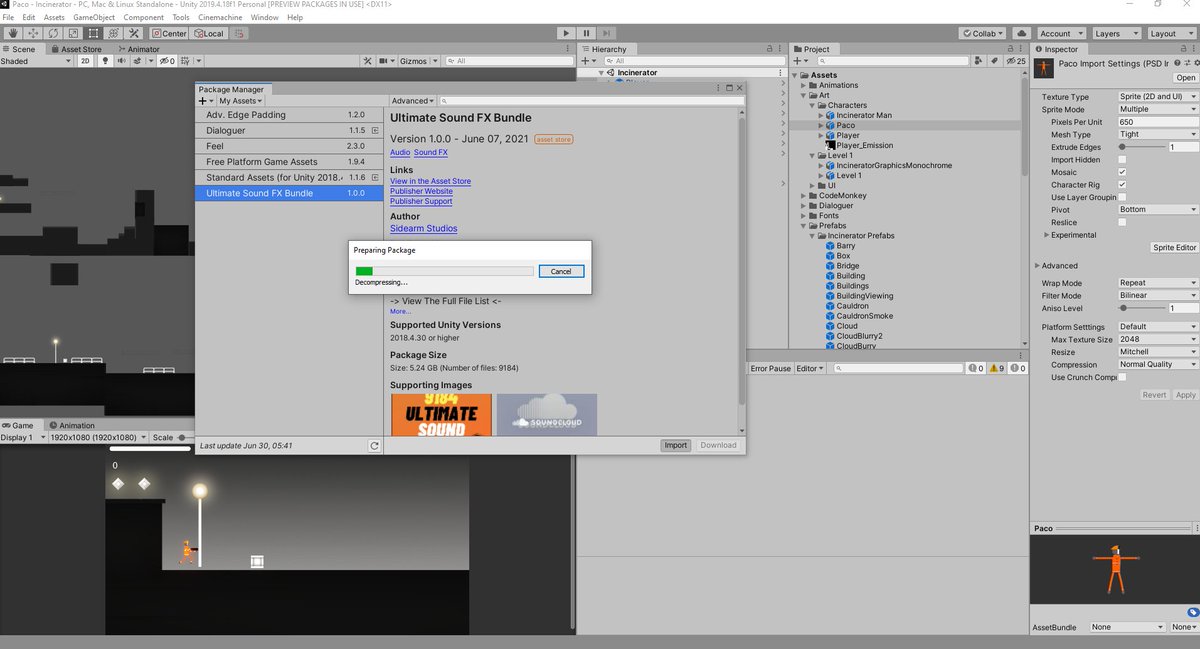Refresh the Package Manager list
This screenshot has width=1200, height=649.
tap(374, 445)
